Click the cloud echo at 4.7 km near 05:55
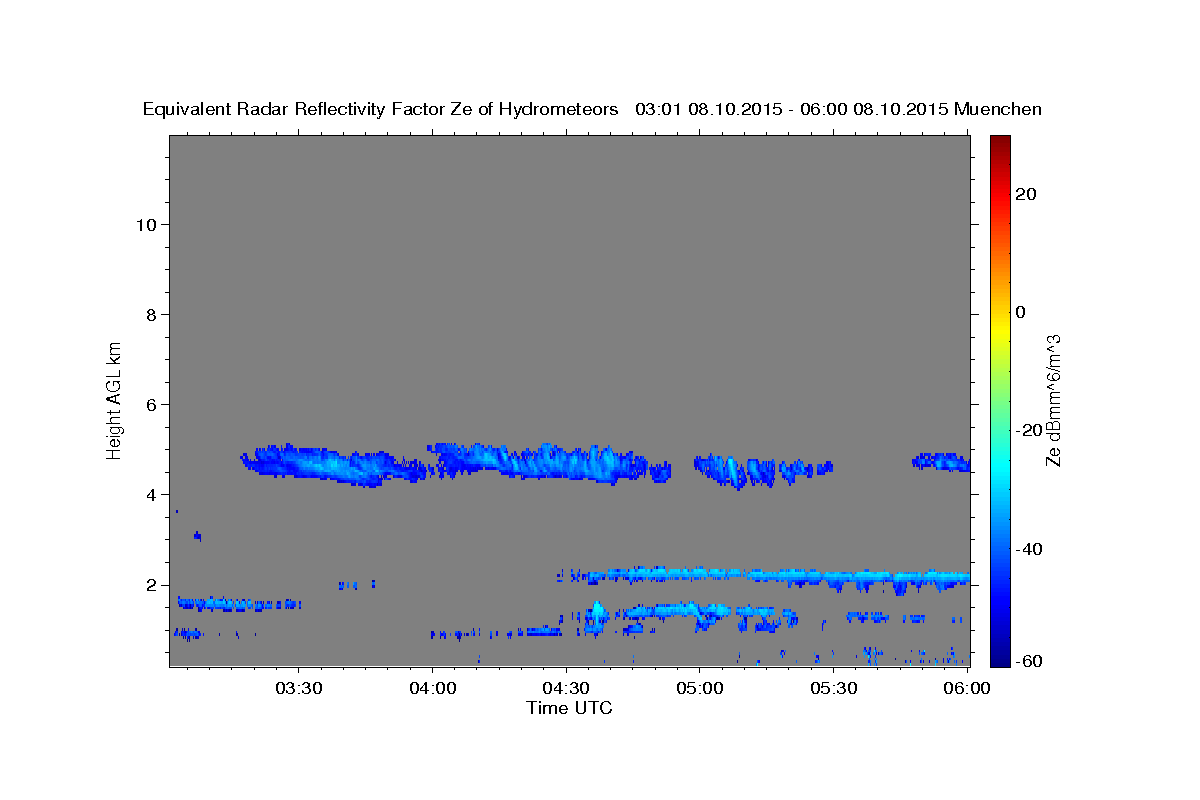This screenshot has height=800, width=1200. pyautogui.click(x=941, y=461)
